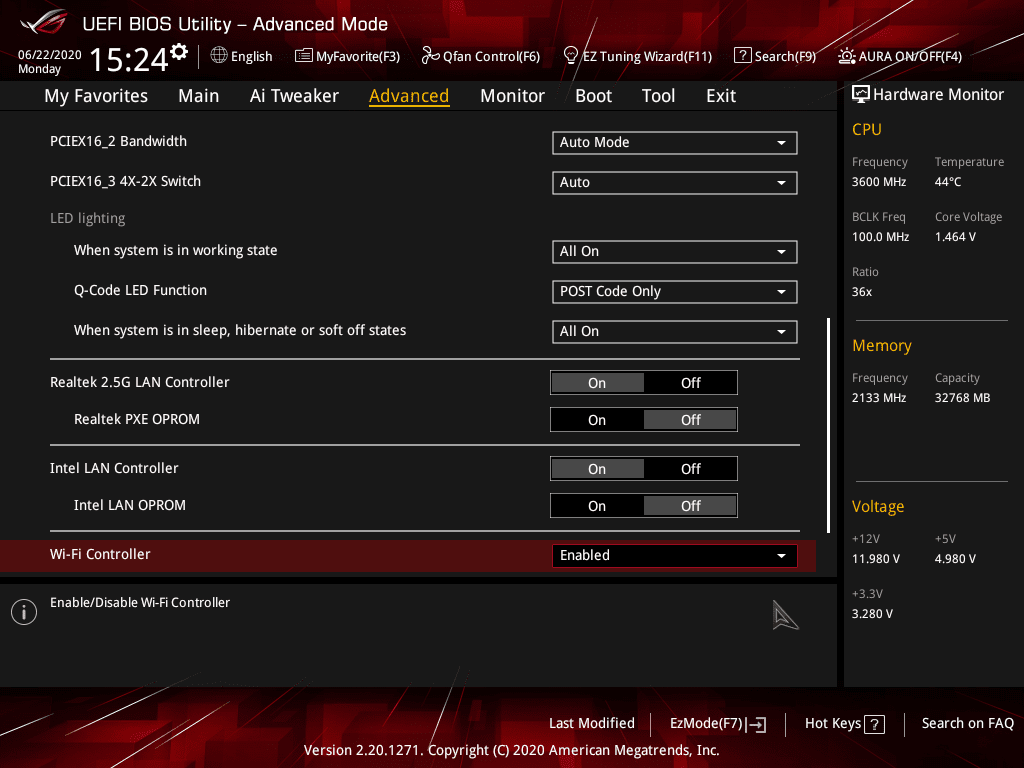Set Intel LAN OPROM to Off
Image resolution: width=1024 pixels, height=768 pixels.
690,506
